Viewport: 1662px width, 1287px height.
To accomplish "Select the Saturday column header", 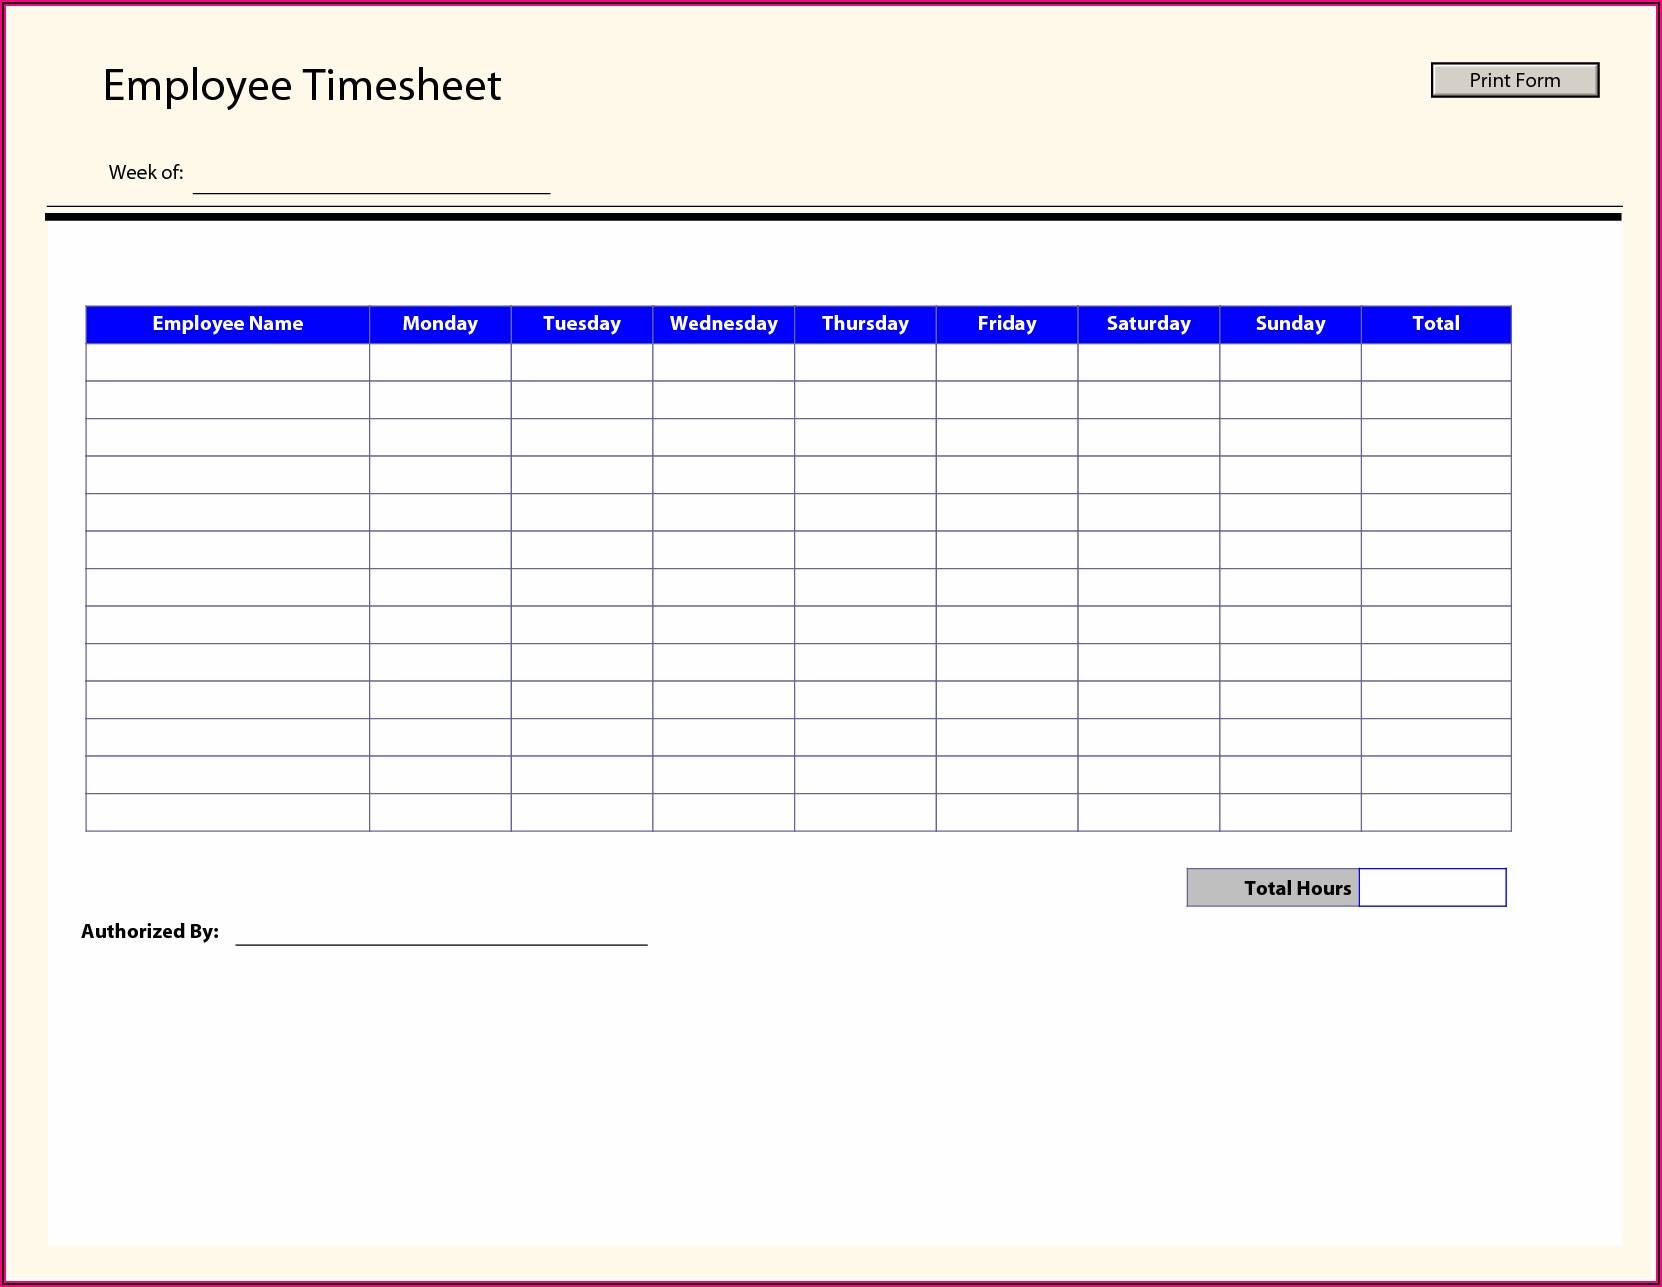I will pos(1148,324).
